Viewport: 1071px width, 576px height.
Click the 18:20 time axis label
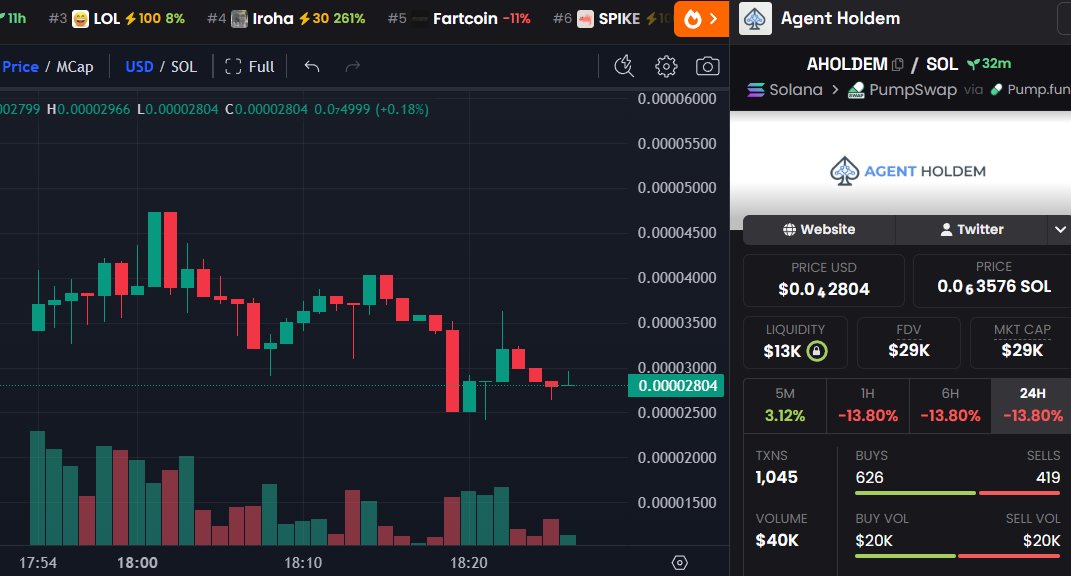click(x=469, y=563)
